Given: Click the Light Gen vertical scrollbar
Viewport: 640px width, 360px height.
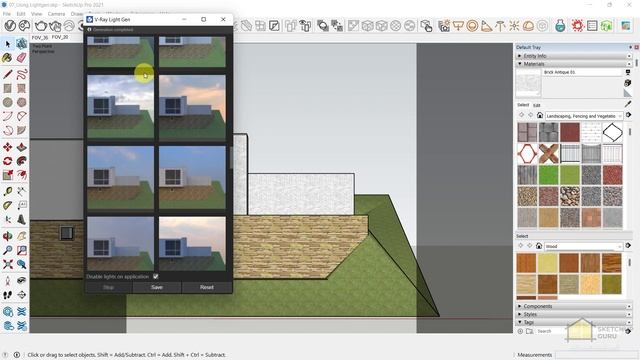Looking at the screenshot, I should click(x=231, y=157).
